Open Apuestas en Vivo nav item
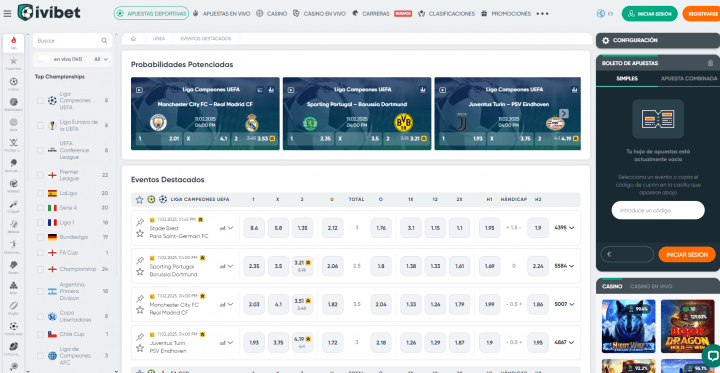This screenshot has height=373, width=720. click(222, 14)
